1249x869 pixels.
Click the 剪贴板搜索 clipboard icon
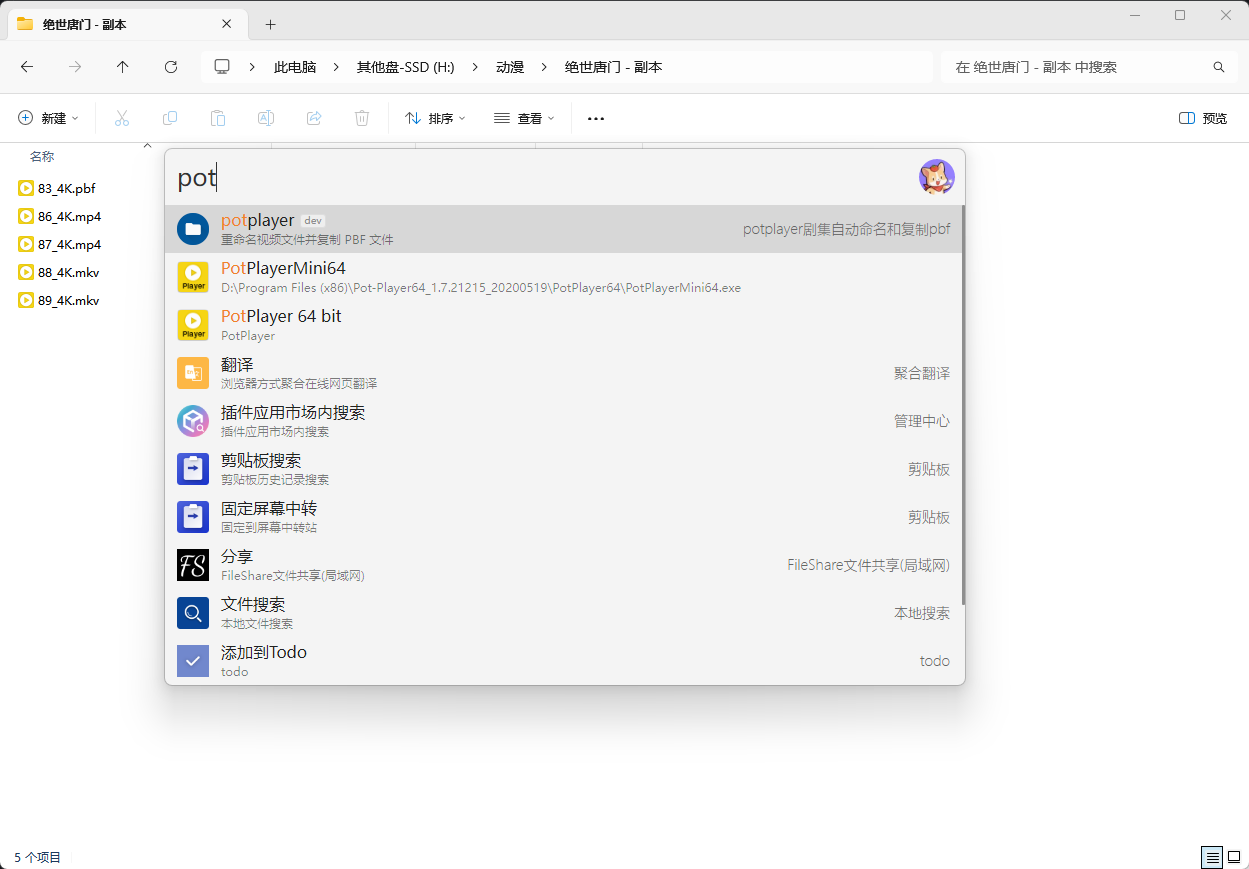tap(193, 469)
